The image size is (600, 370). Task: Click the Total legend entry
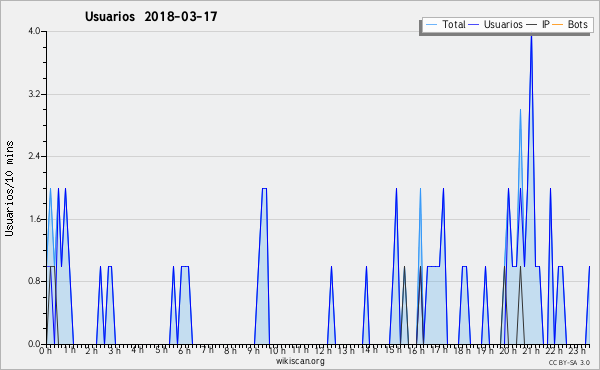point(446,24)
